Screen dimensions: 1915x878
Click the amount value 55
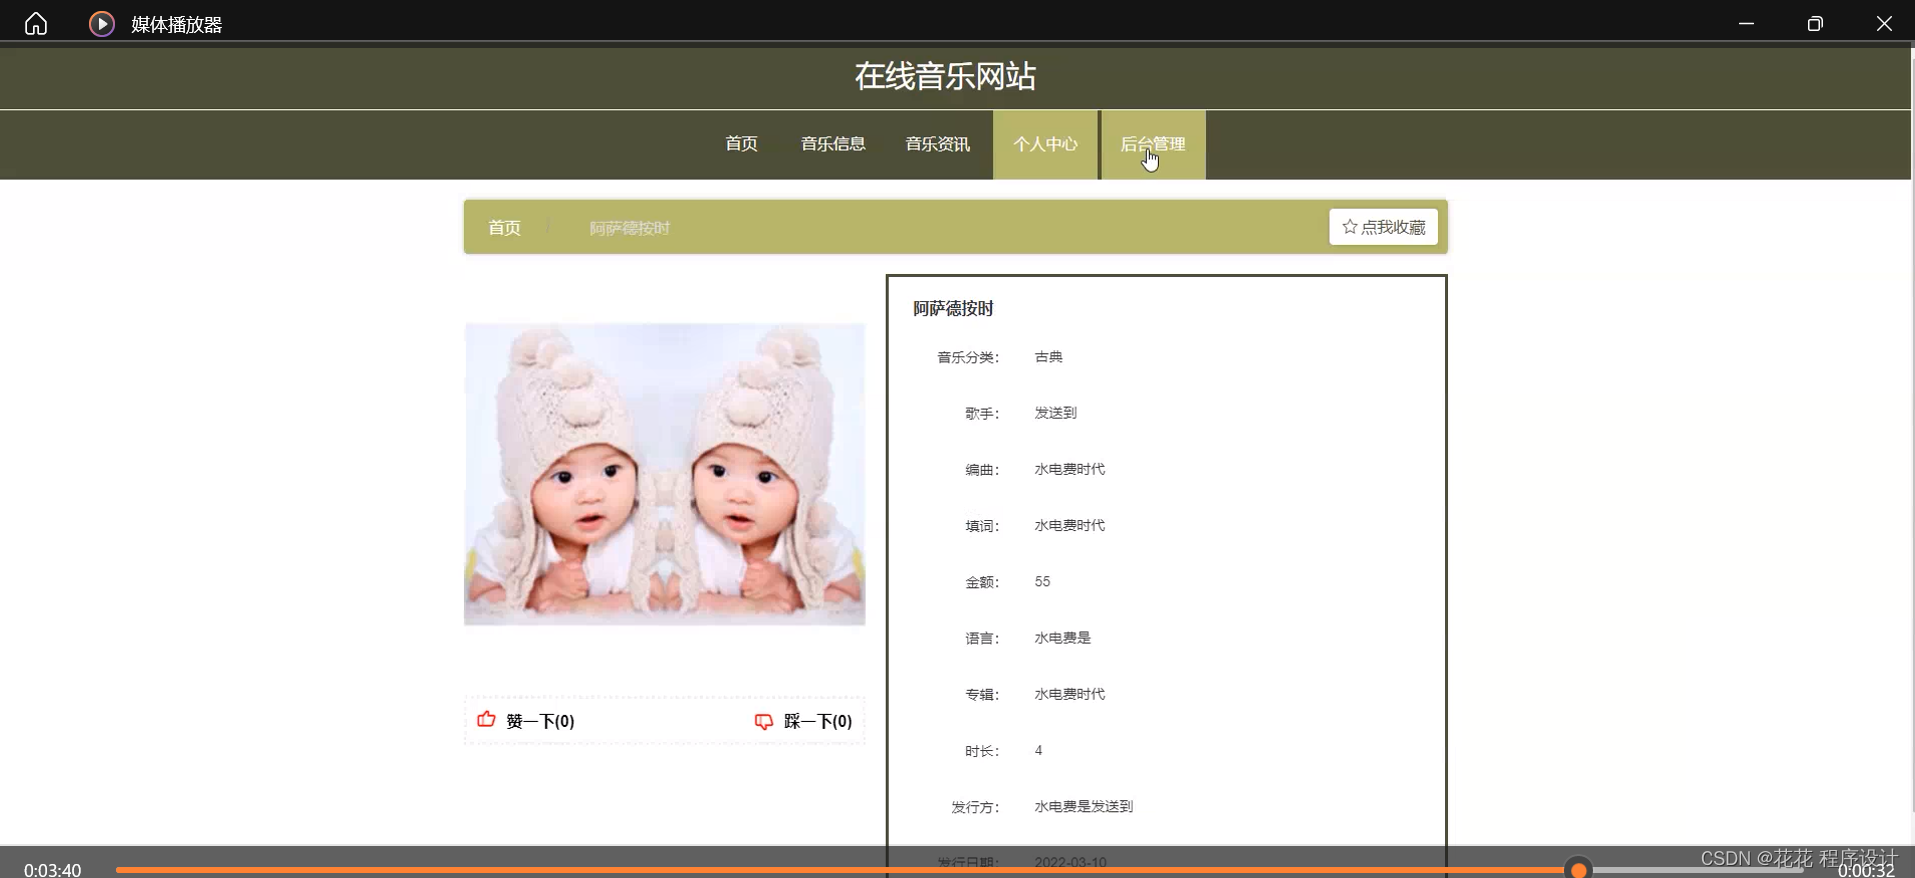(1042, 581)
